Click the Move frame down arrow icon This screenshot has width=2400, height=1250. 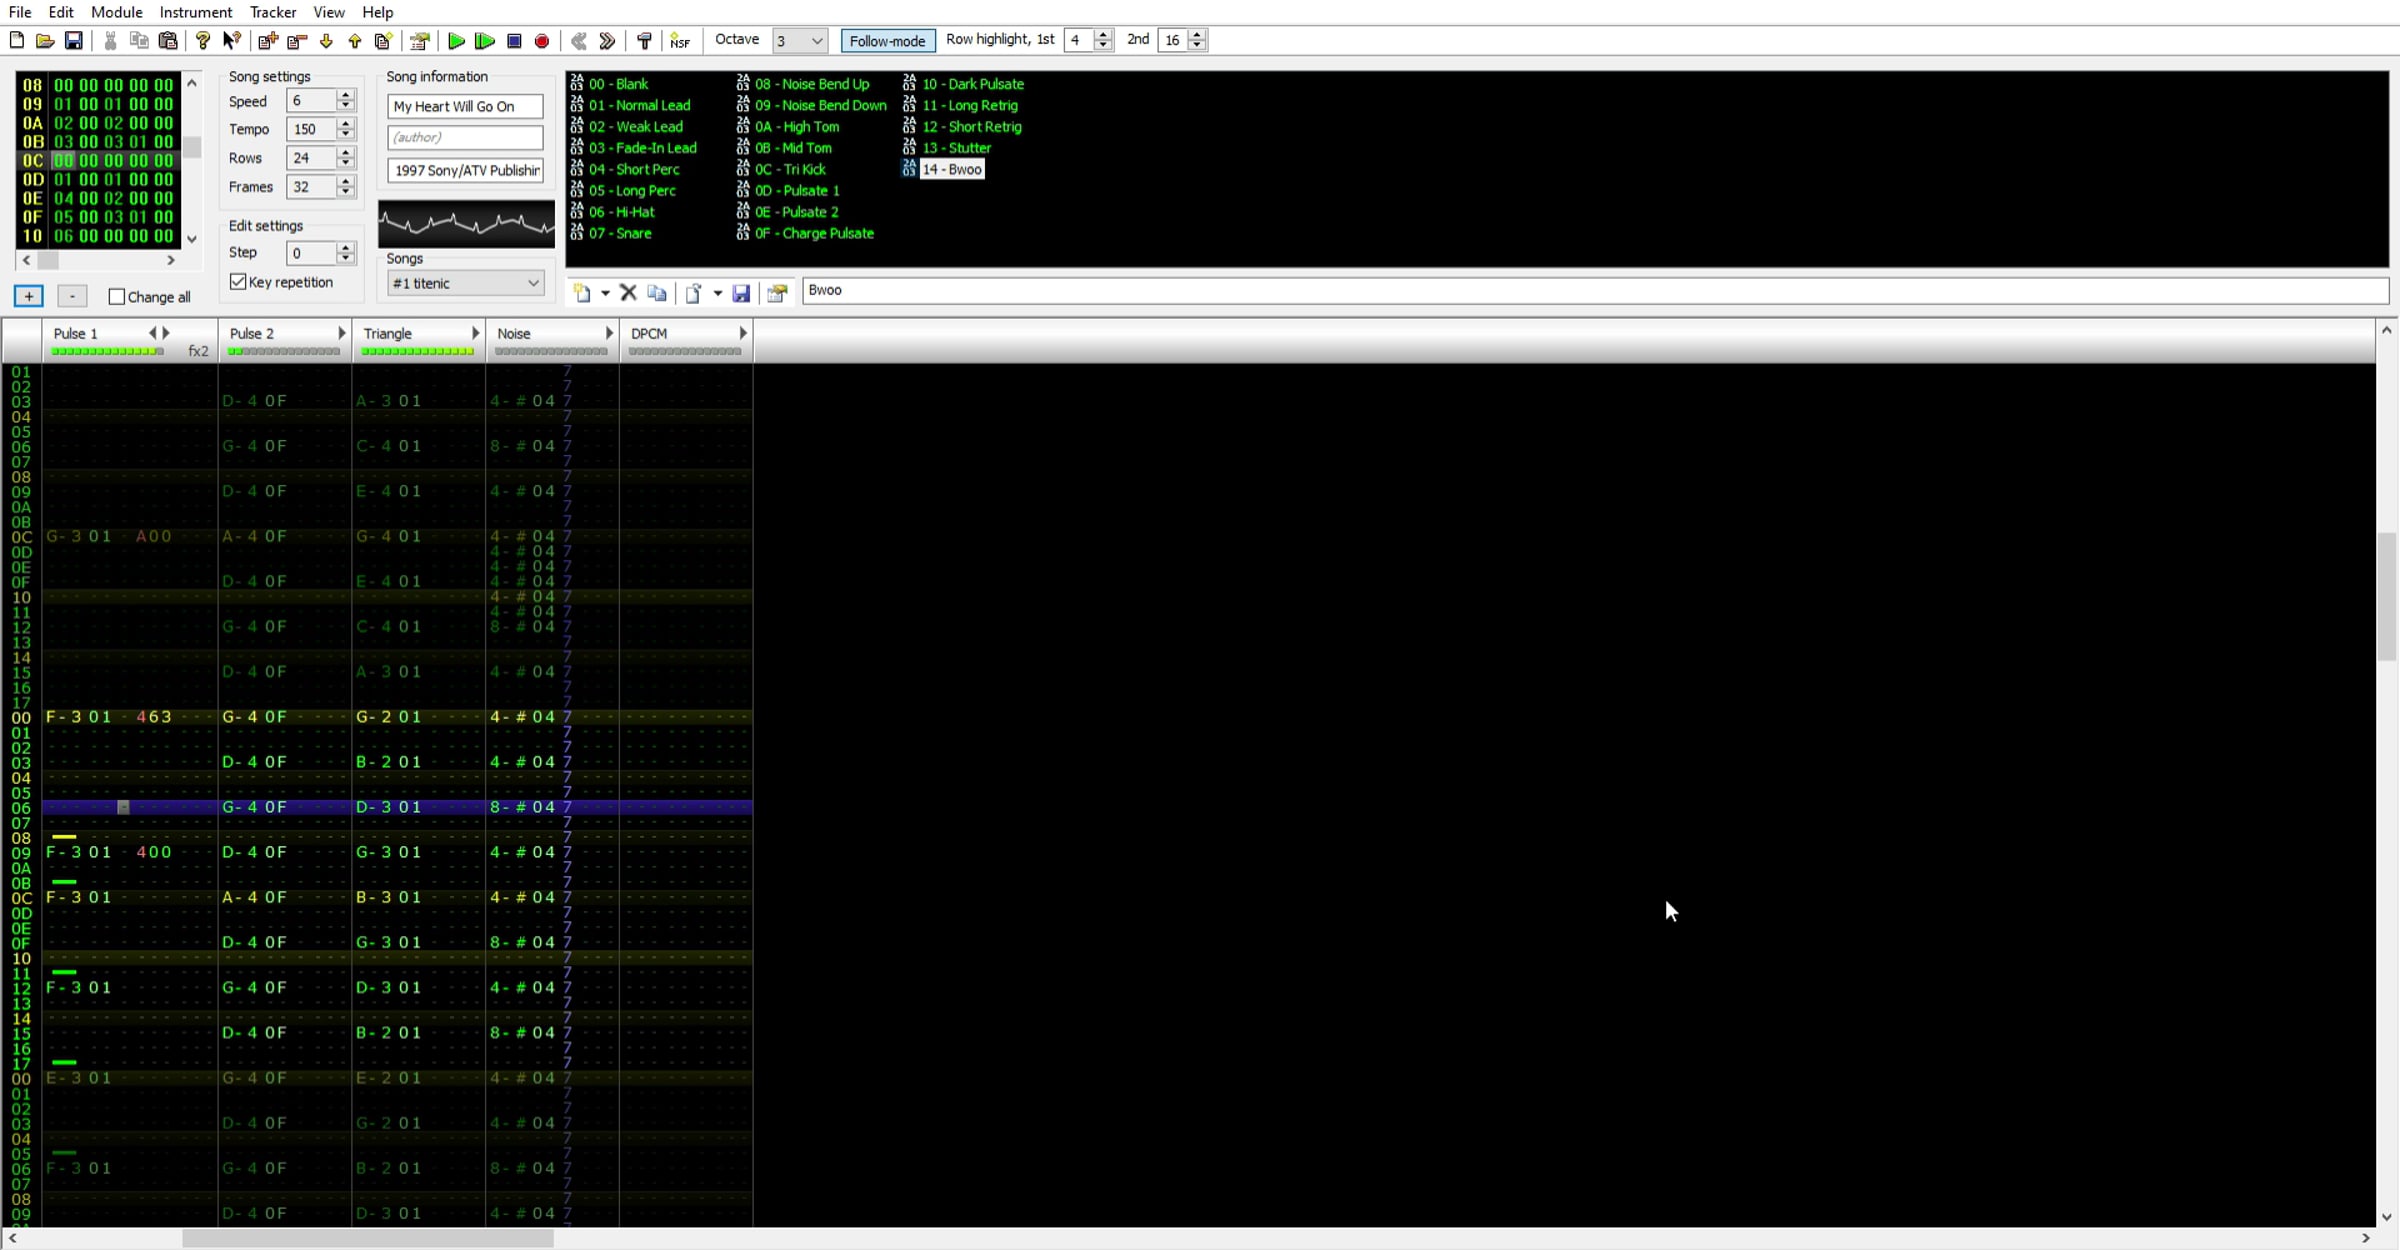click(x=326, y=41)
